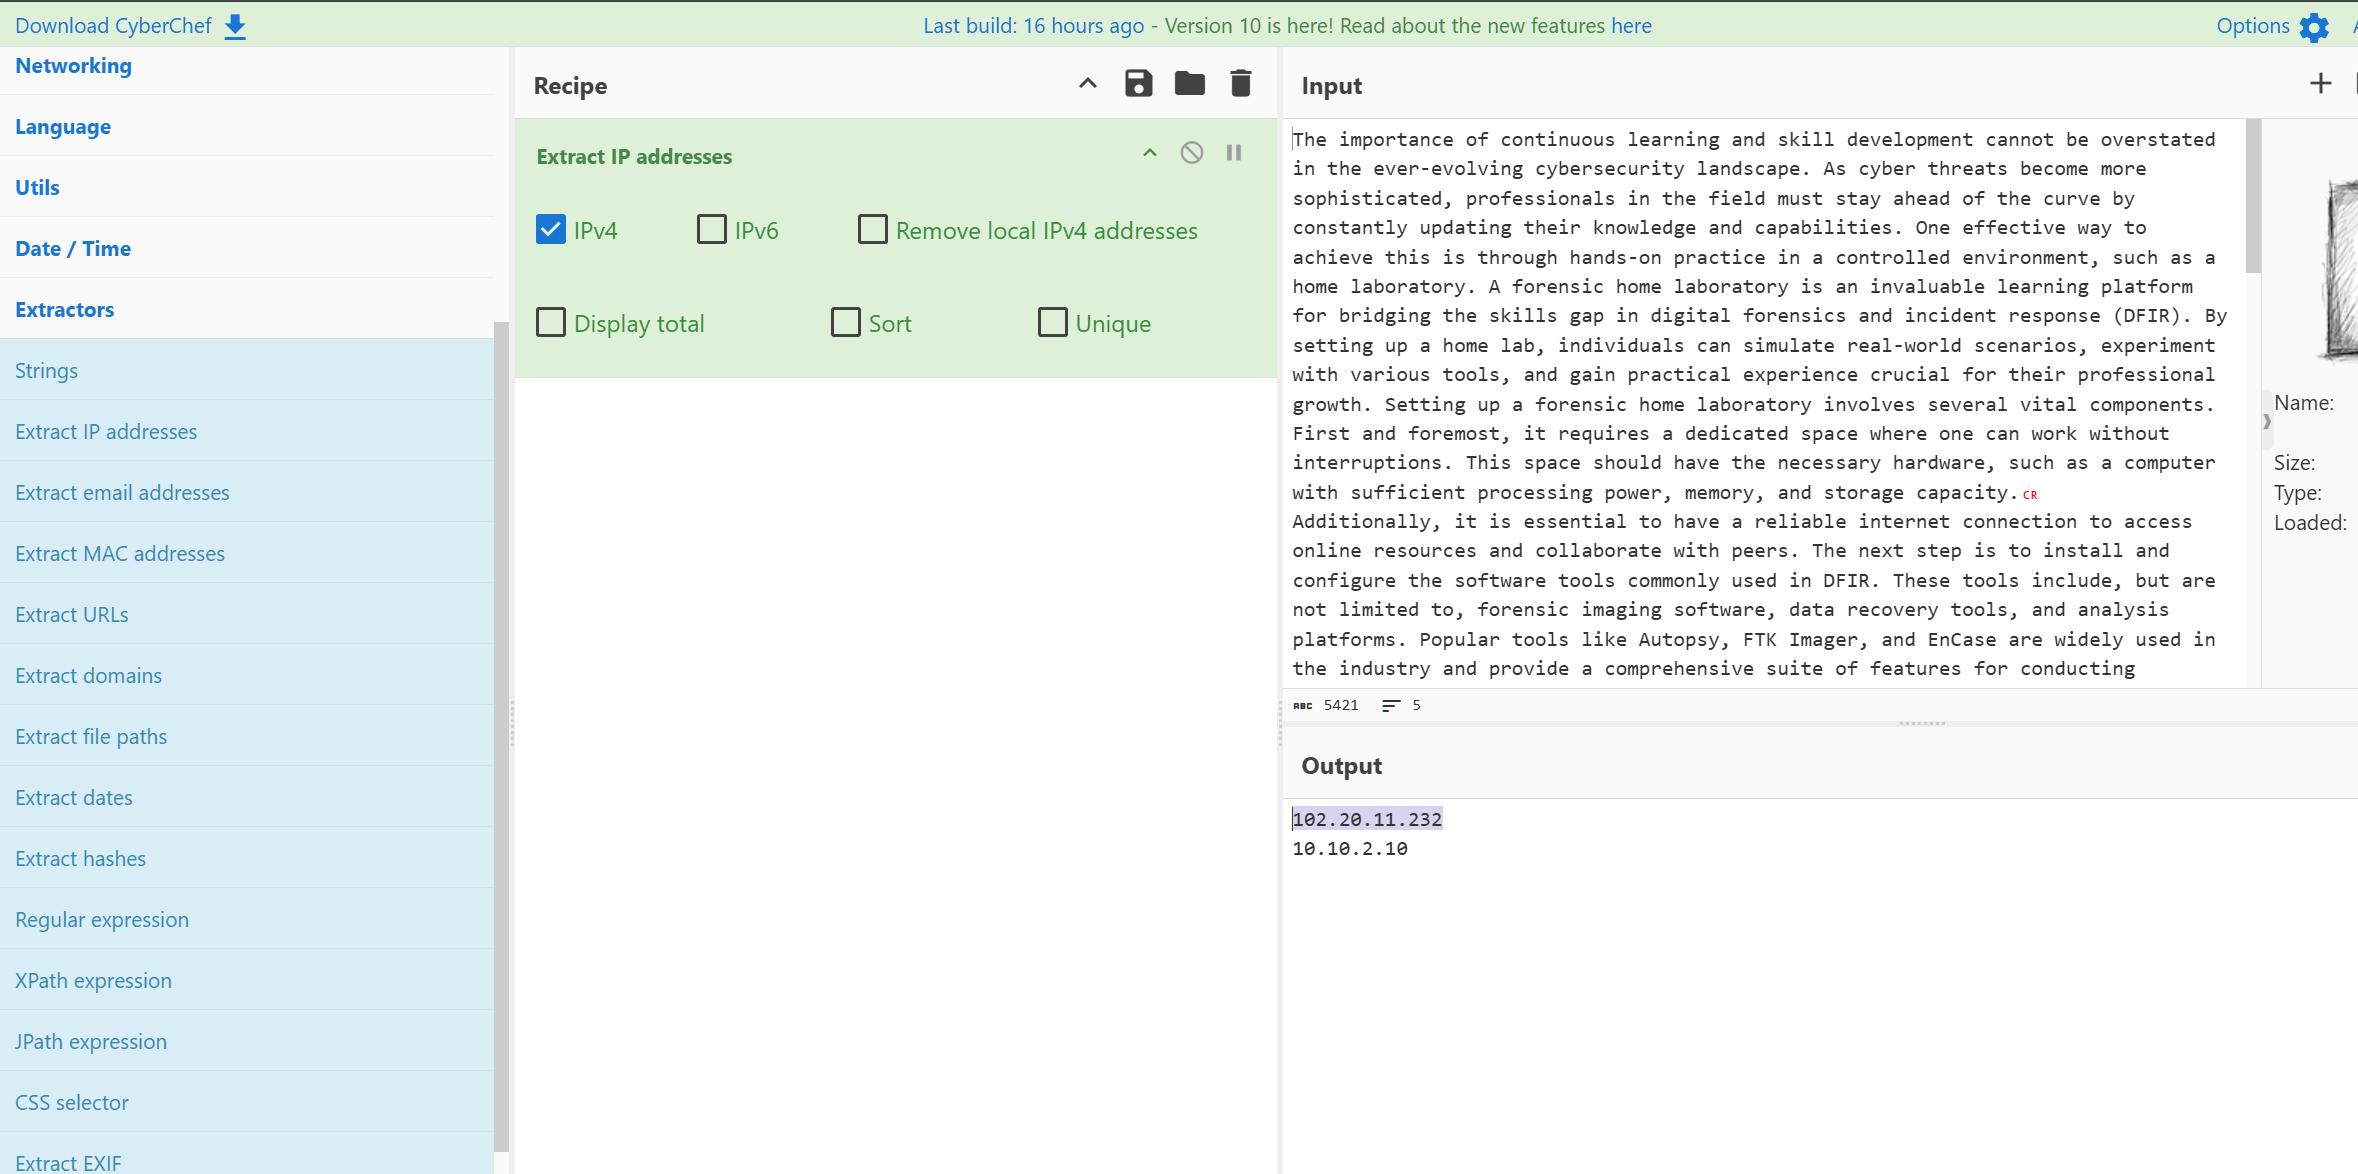Click the Download CyberChef arrow icon
The image size is (2358, 1174).
(235, 26)
